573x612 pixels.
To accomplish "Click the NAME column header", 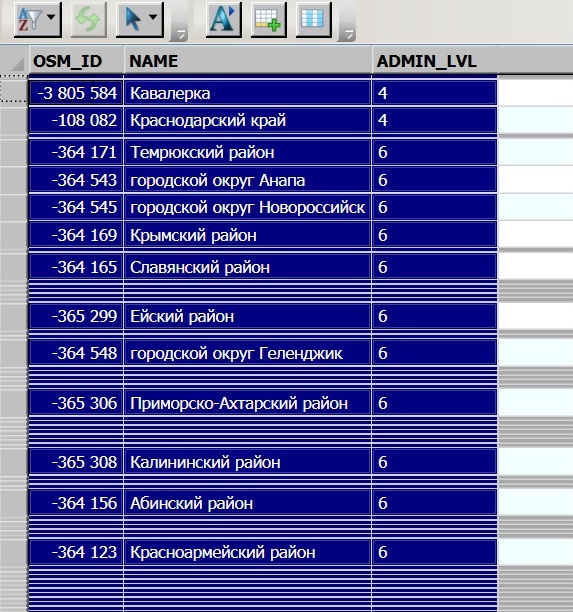I will pos(247,61).
